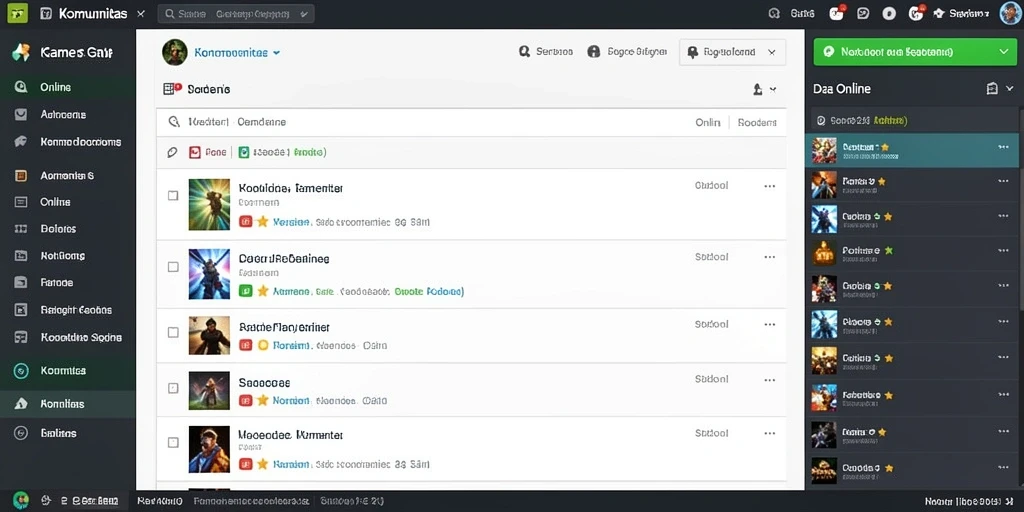Select the Boloies sidebar icon
1024x512 pixels.
coord(21,229)
